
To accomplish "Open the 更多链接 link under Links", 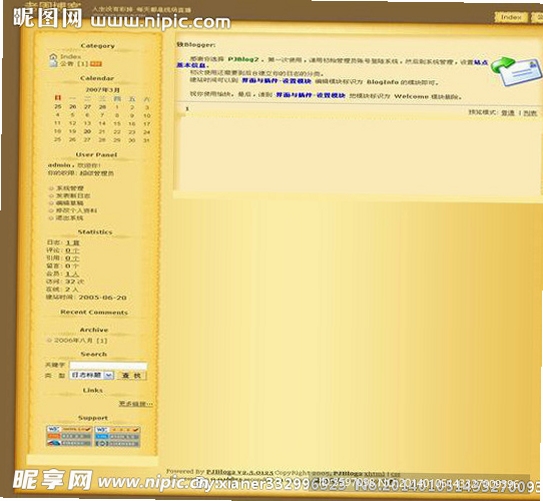I will click(135, 404).
